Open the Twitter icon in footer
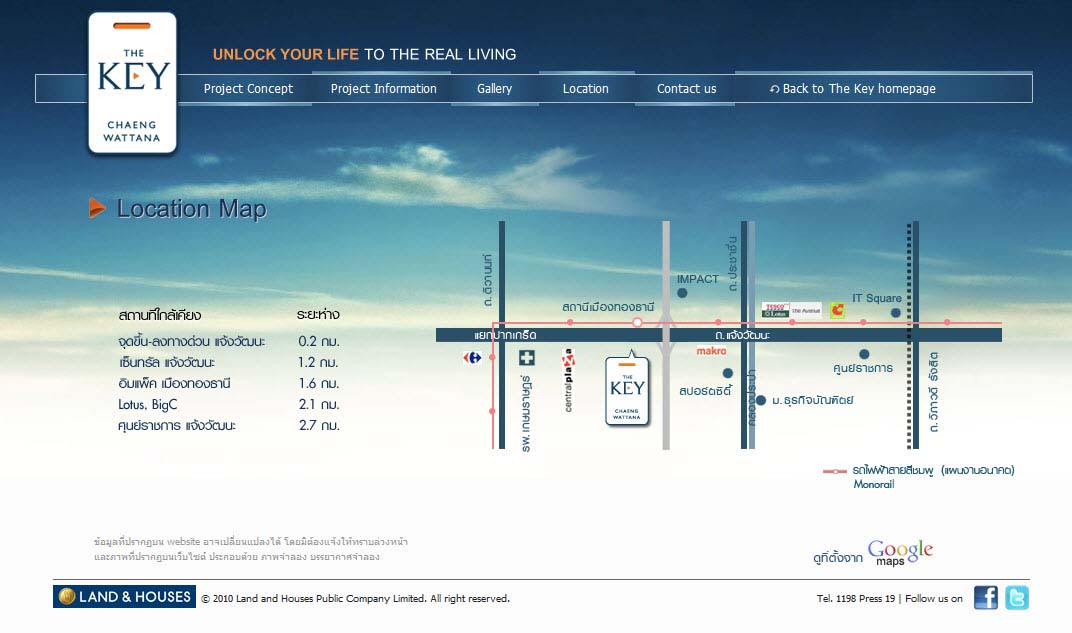The image size is (1072, 633). [1016, 598]
